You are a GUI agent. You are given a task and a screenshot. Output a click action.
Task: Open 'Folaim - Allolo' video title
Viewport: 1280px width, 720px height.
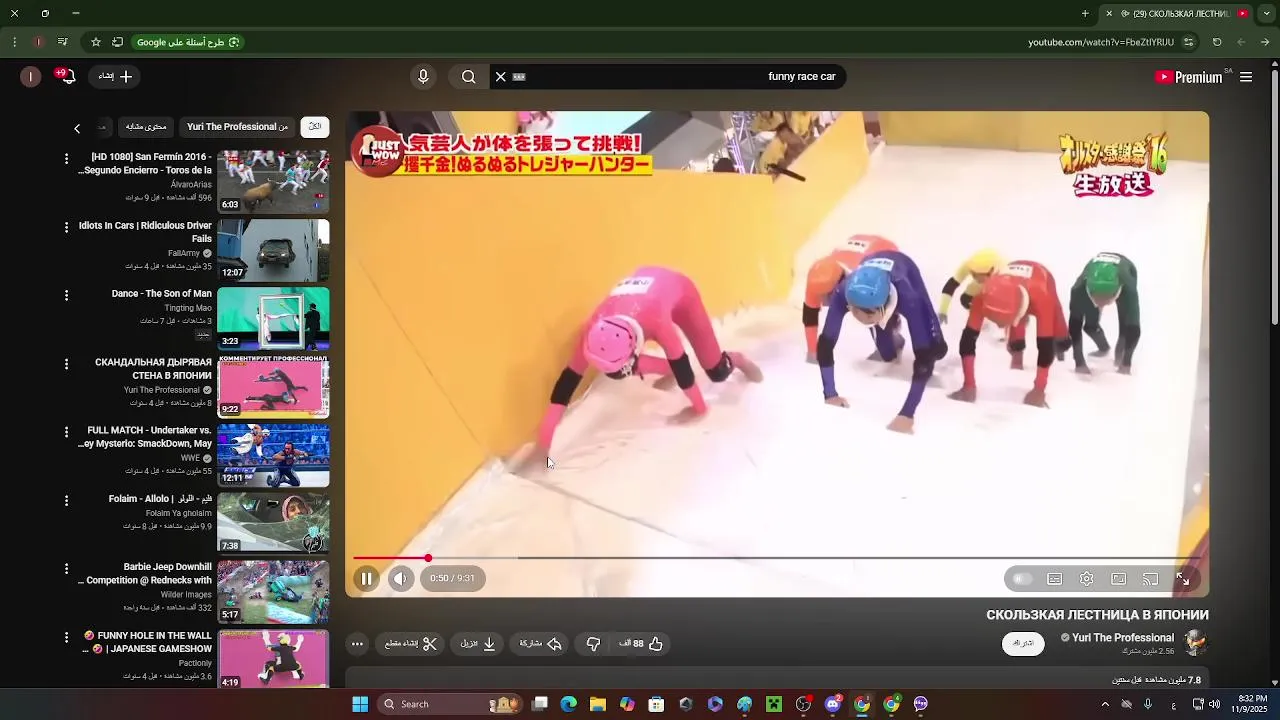tap(160, 499)
